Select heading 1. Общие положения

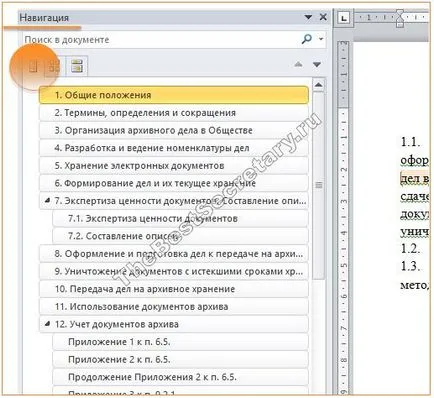(x=174, y=95)
